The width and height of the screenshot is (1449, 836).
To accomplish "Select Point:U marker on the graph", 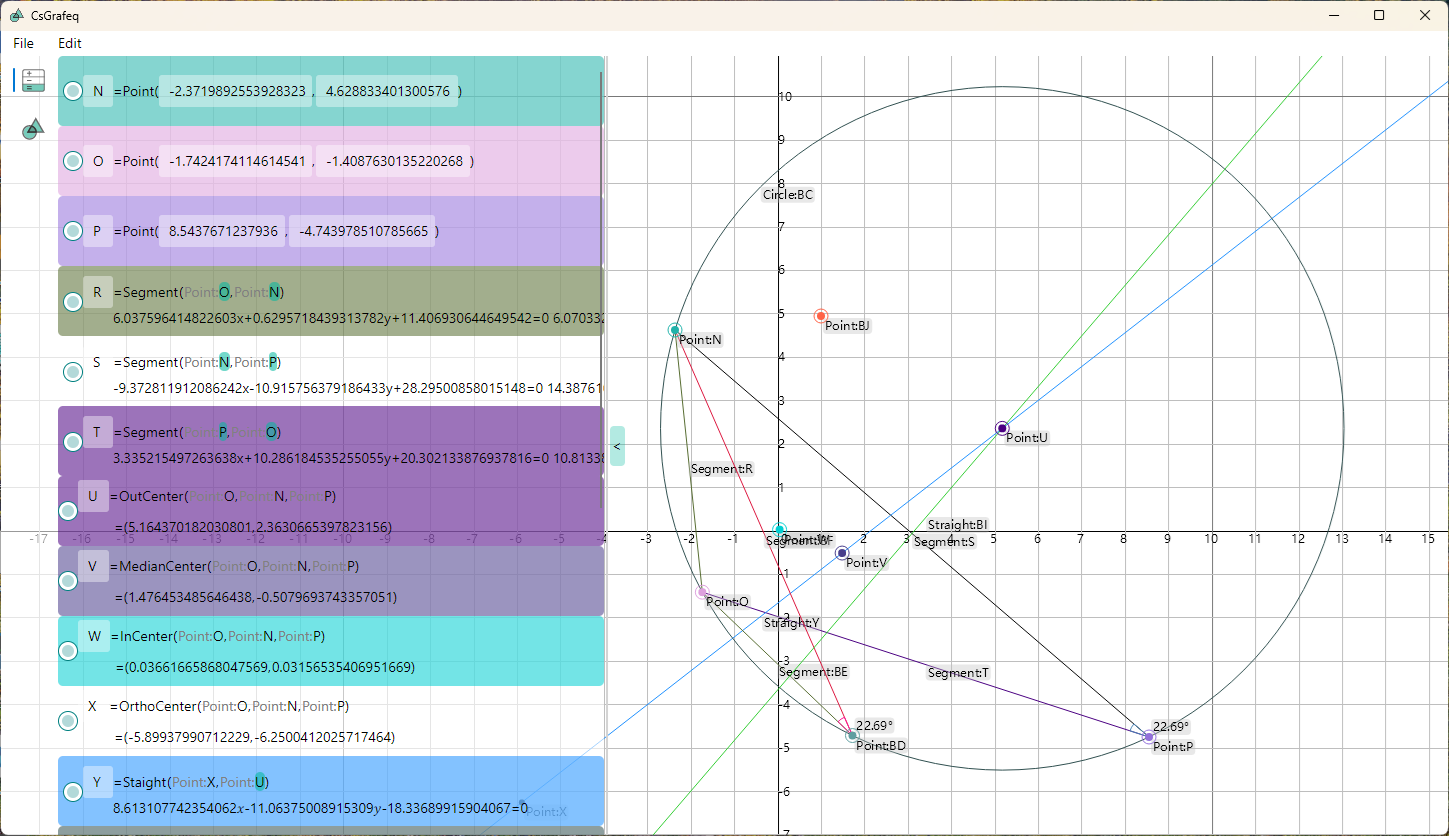I will coord(1002,429).
